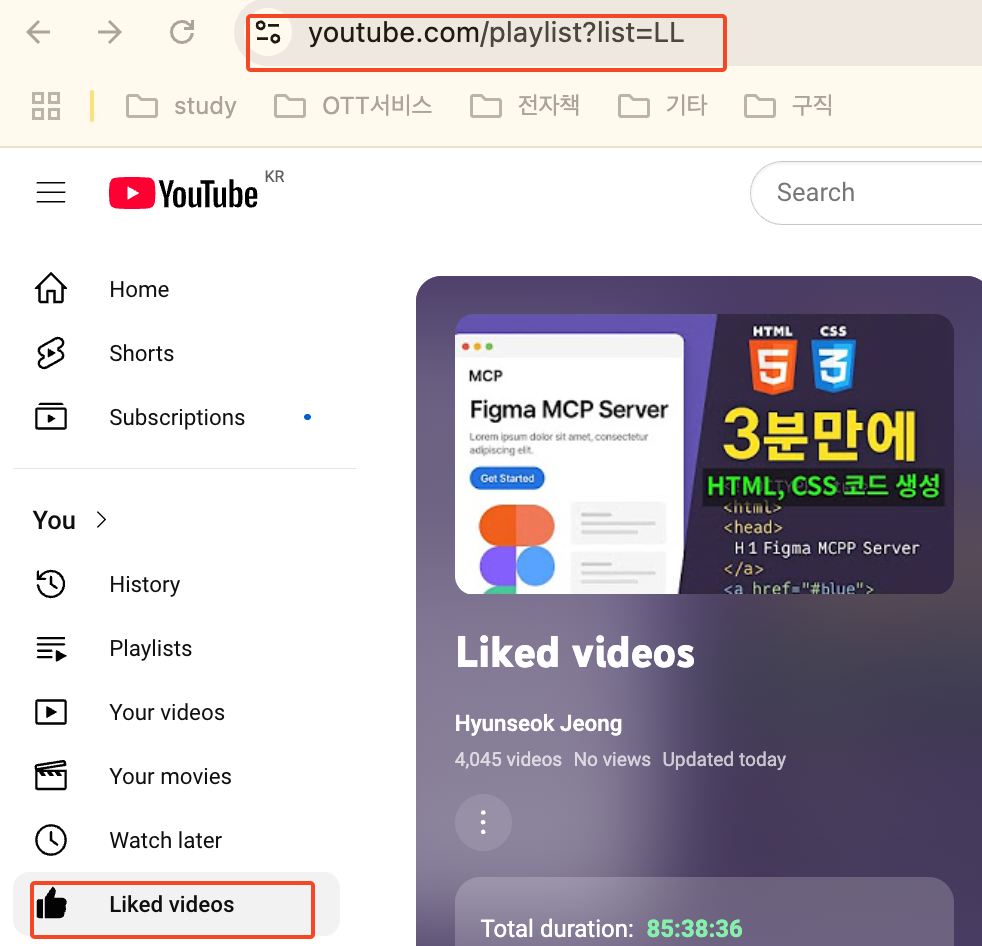Open Home in the sidebar
This screenshot has height=946, width=982.
tap(139, 289)
